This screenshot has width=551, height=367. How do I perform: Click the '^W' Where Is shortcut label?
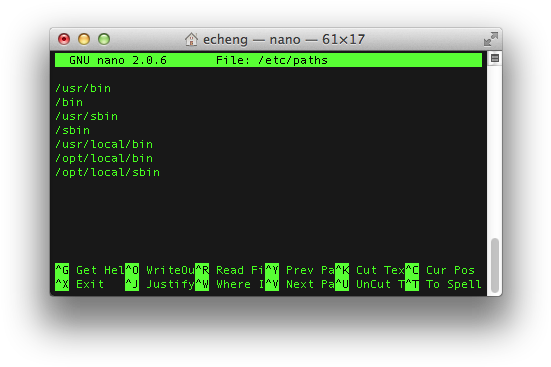point(202,284)
